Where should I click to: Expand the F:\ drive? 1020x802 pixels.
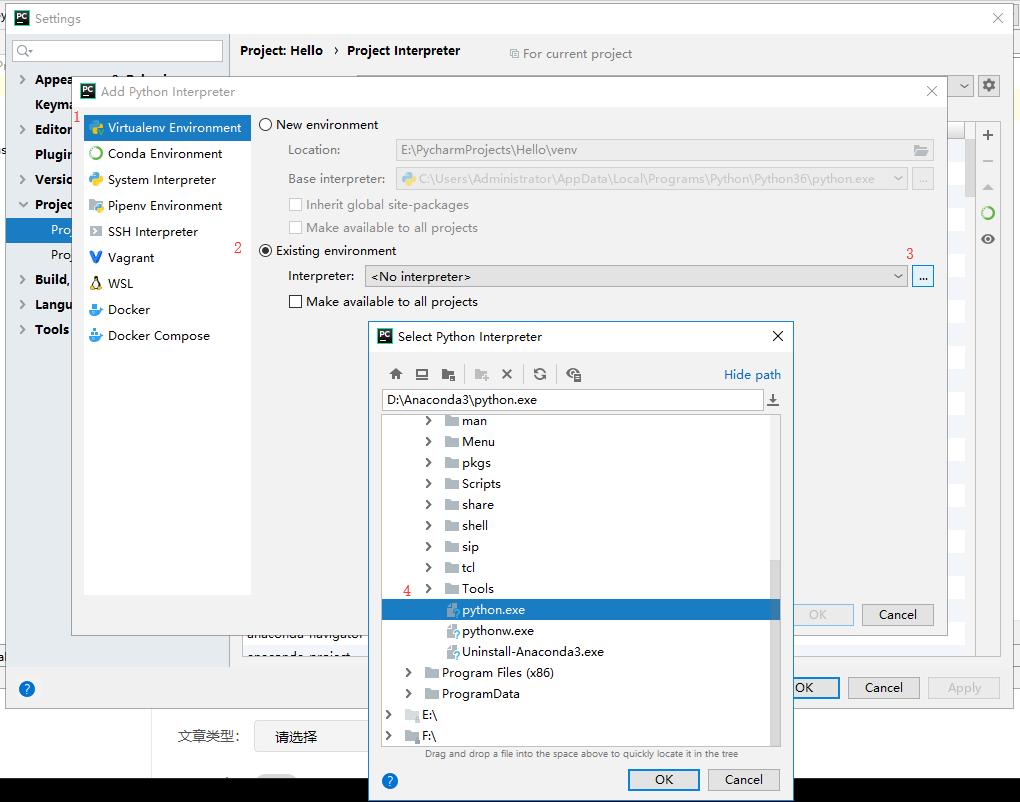tap(388, 736)
